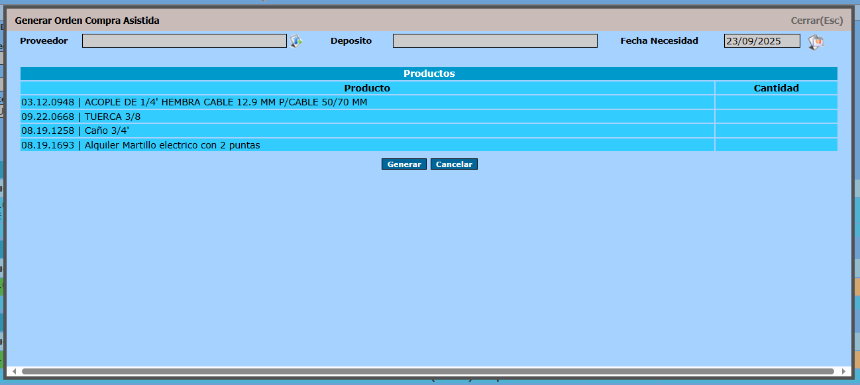Select the TUERCA 3/8 product row
Viewport: 860px width, 385px height.
[367, 116]
